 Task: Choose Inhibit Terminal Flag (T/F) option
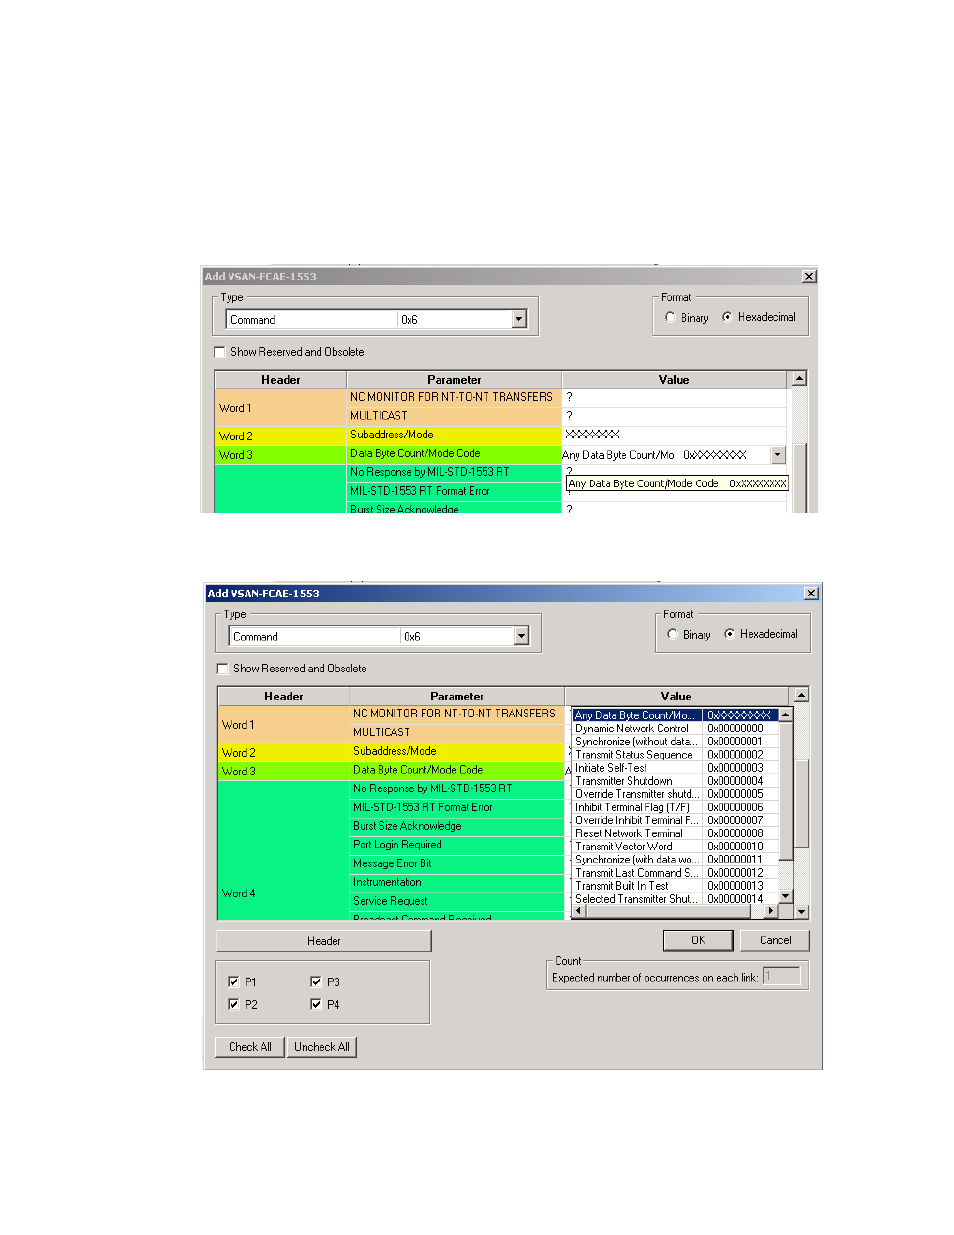click(x=675, y=807)
